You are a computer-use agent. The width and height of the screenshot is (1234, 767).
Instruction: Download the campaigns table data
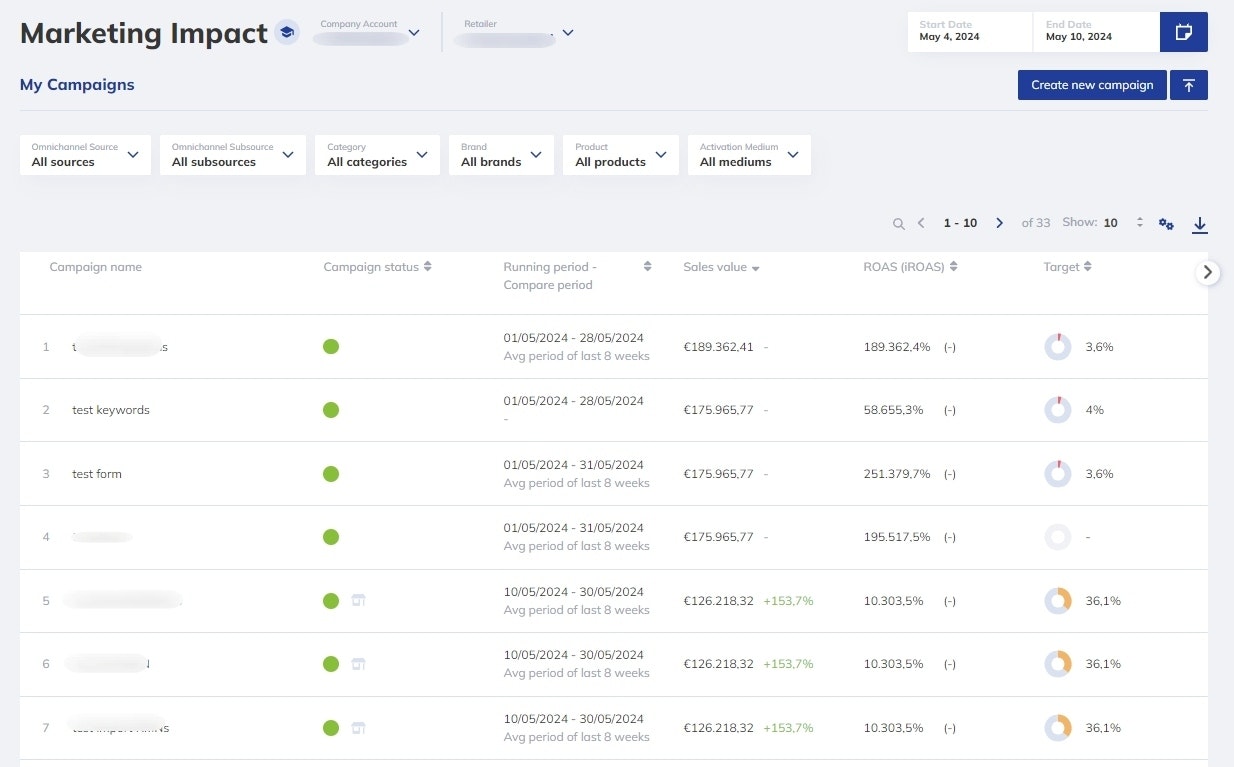coord(1200,224)
